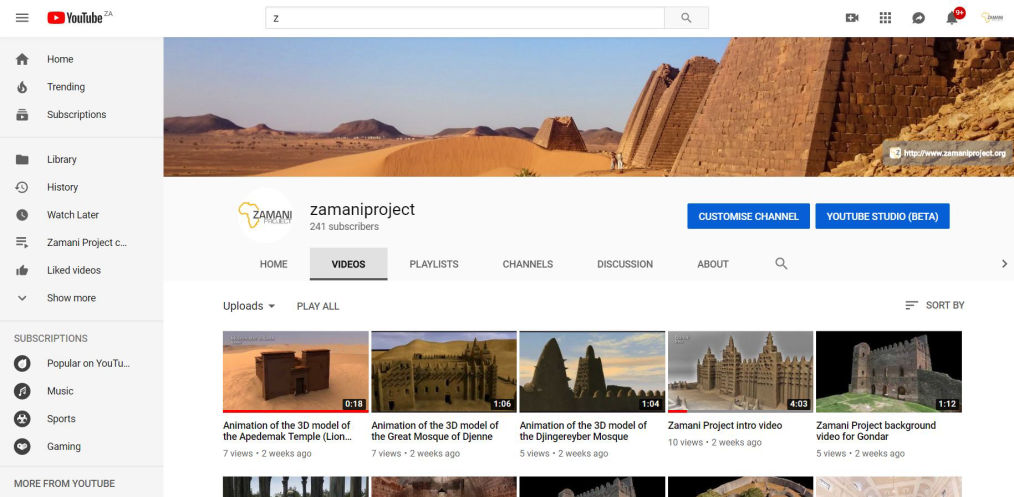This screenshot has width=1014, height=497.
Task: Open the notifications bell
Action: pos(953,18)
